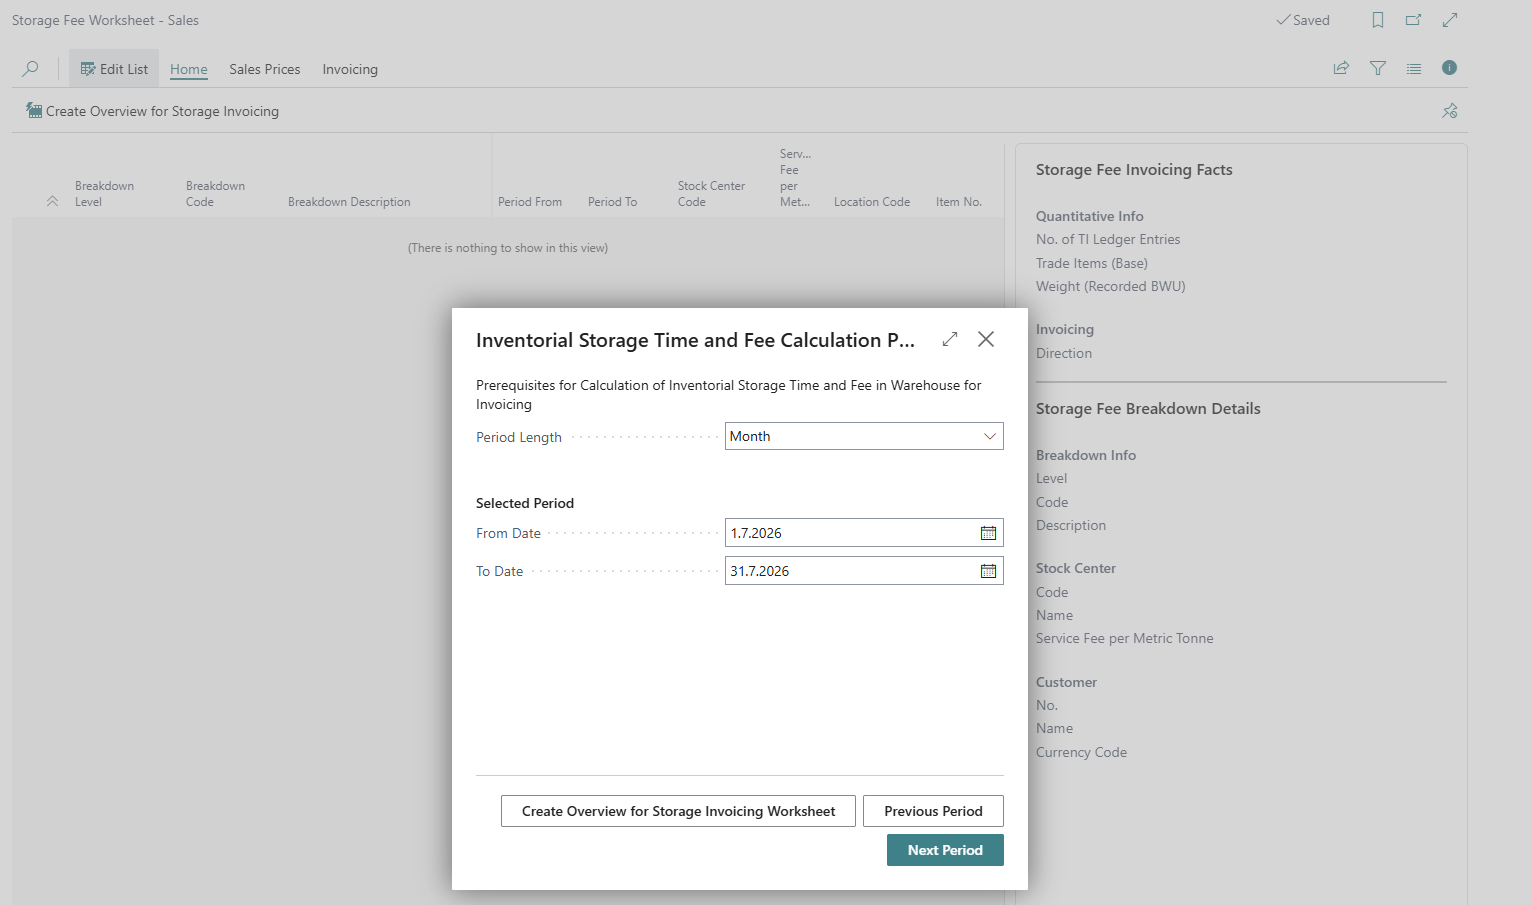1532x905 pixels.
Task: Click the Direction label under Invoicing
Action: point(1064,353)
